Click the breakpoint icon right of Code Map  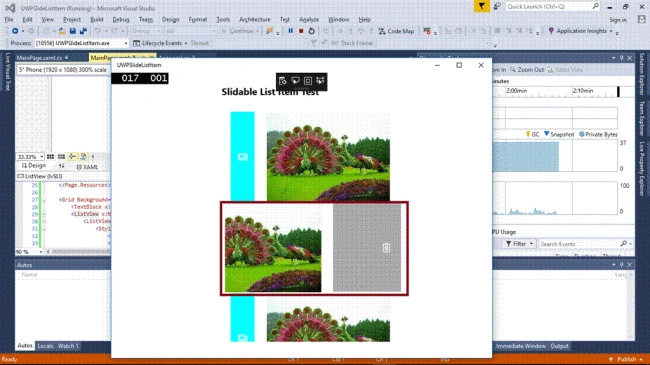click(x=427, y=31)
